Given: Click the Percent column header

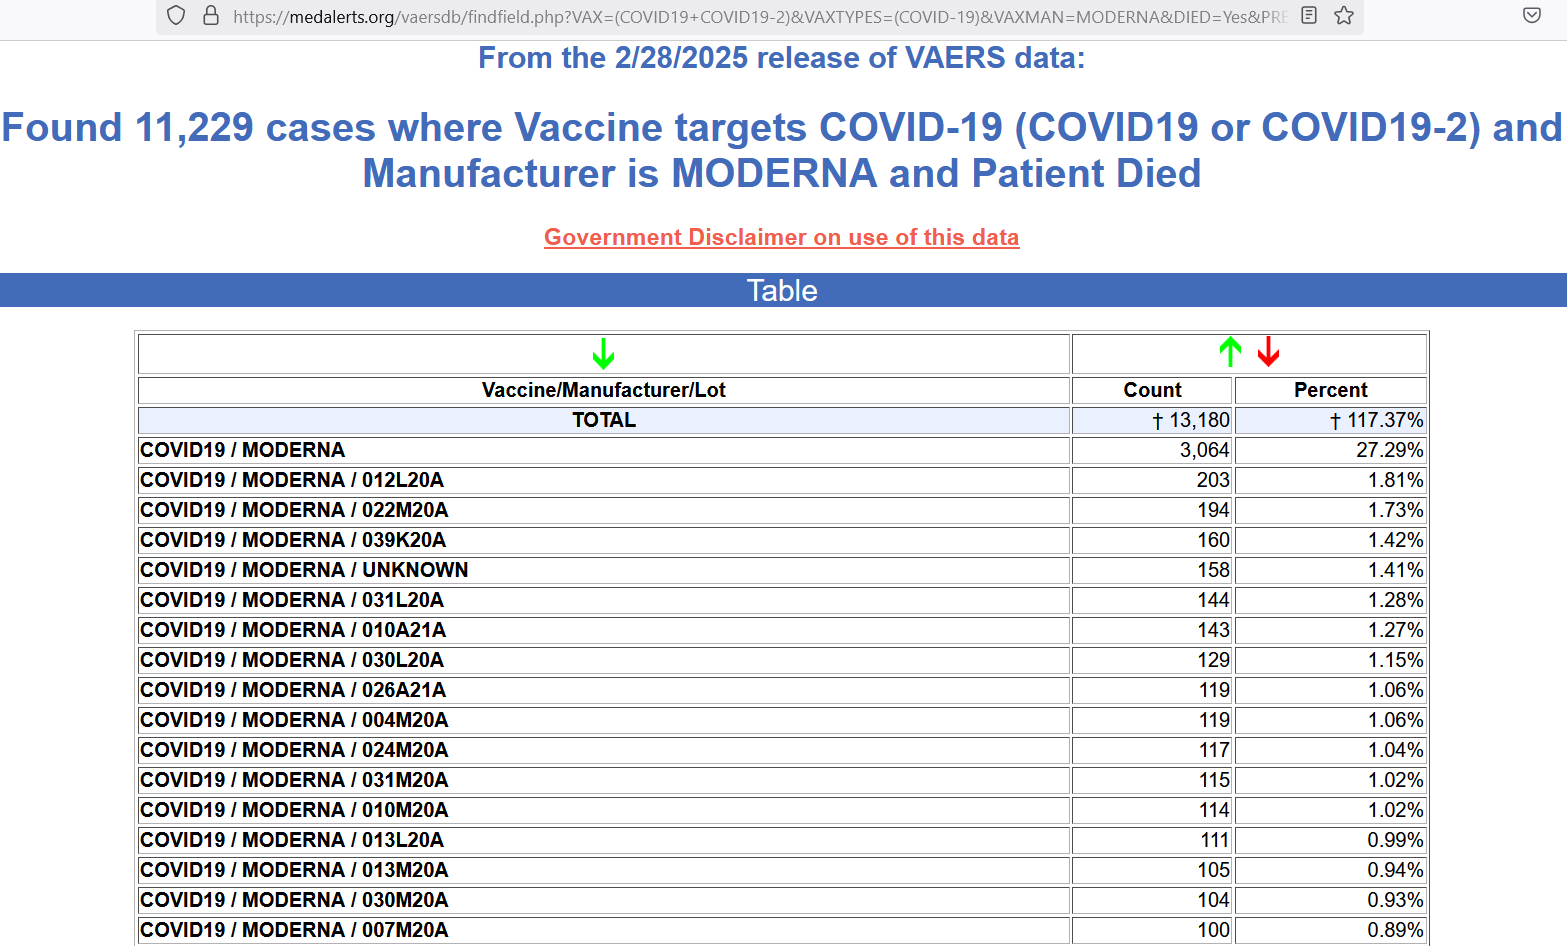Looking at the screenshot, I should click(x=1330, y=390).
